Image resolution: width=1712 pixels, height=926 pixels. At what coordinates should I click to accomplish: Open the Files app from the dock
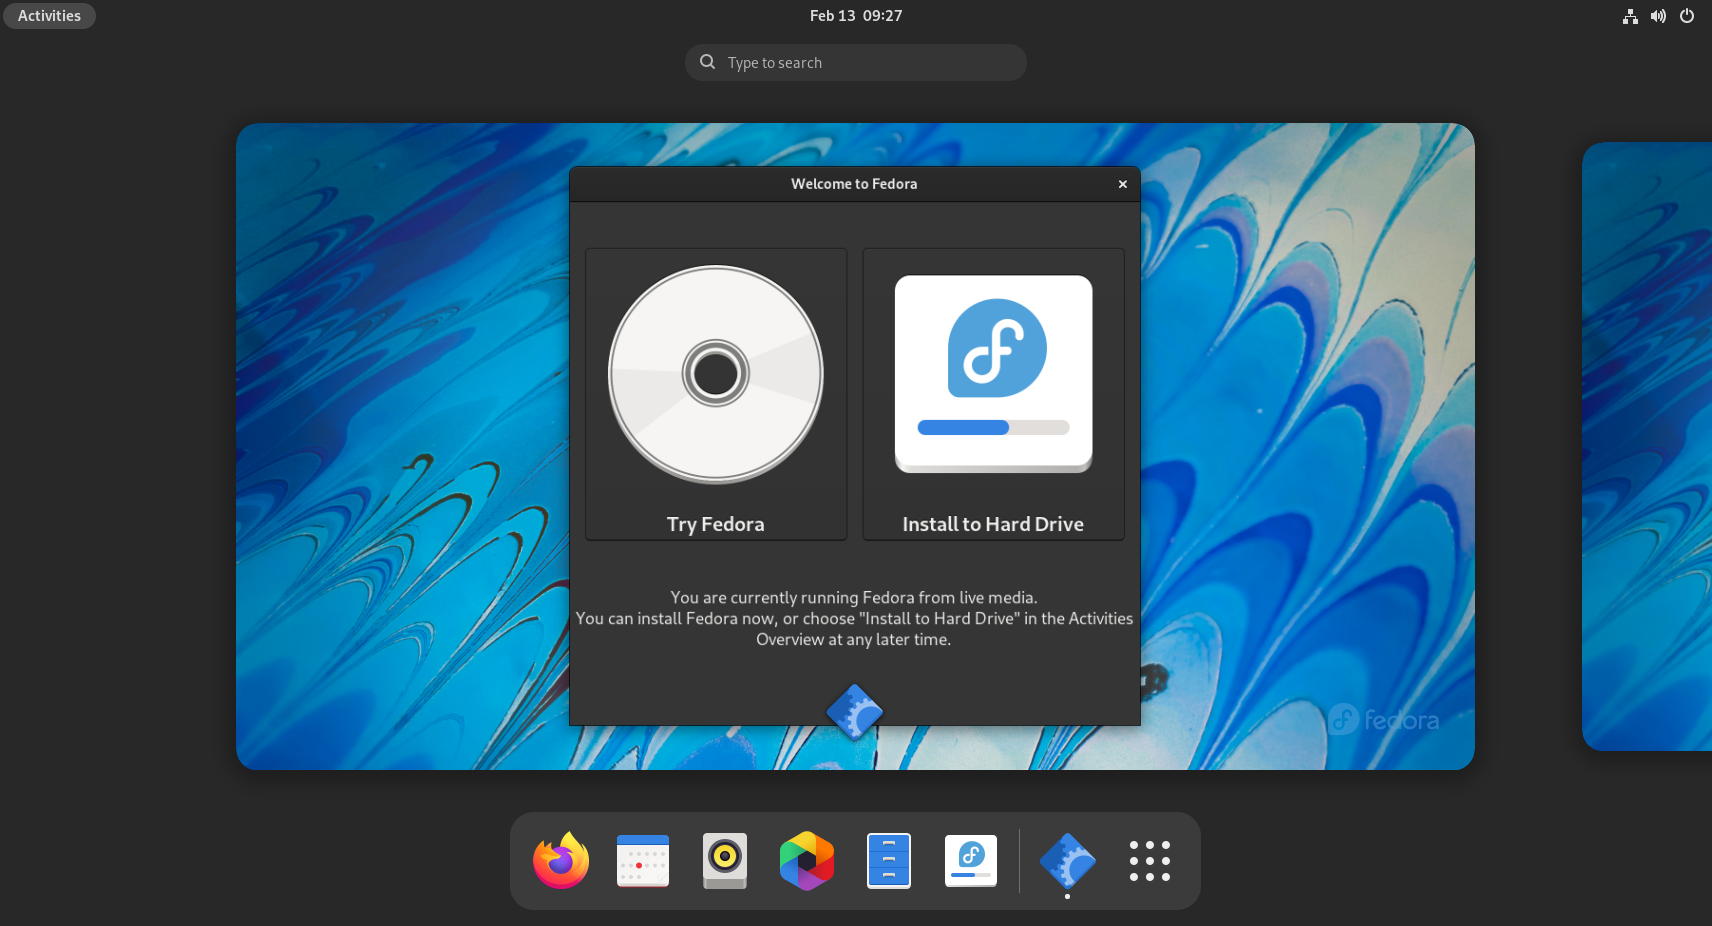click(x=888, y=860)
